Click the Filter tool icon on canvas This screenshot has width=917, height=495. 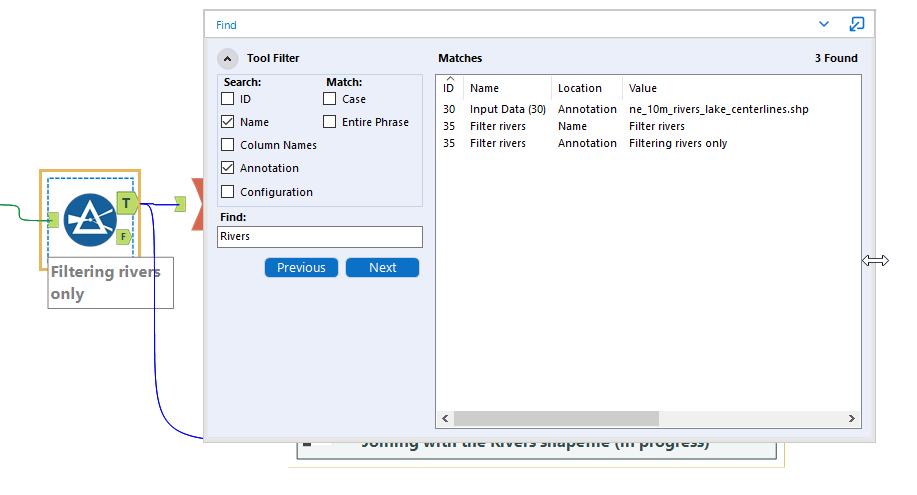89,220
